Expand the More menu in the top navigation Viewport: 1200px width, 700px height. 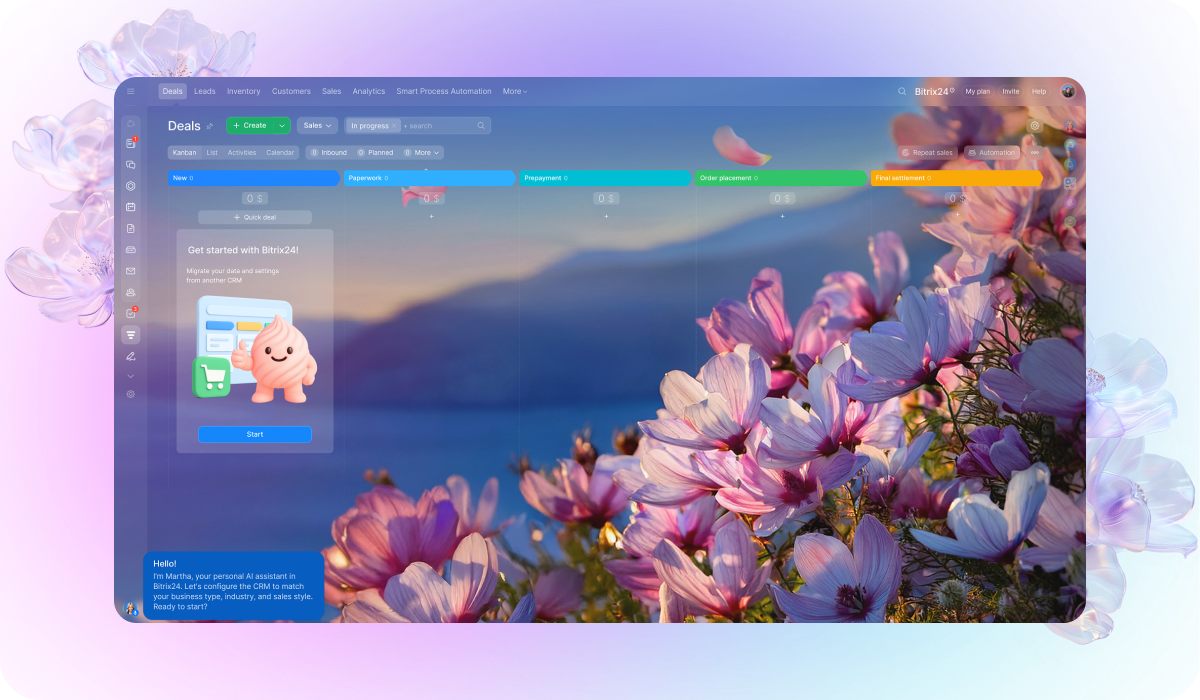pyautogui.click(x=514, y=91)
